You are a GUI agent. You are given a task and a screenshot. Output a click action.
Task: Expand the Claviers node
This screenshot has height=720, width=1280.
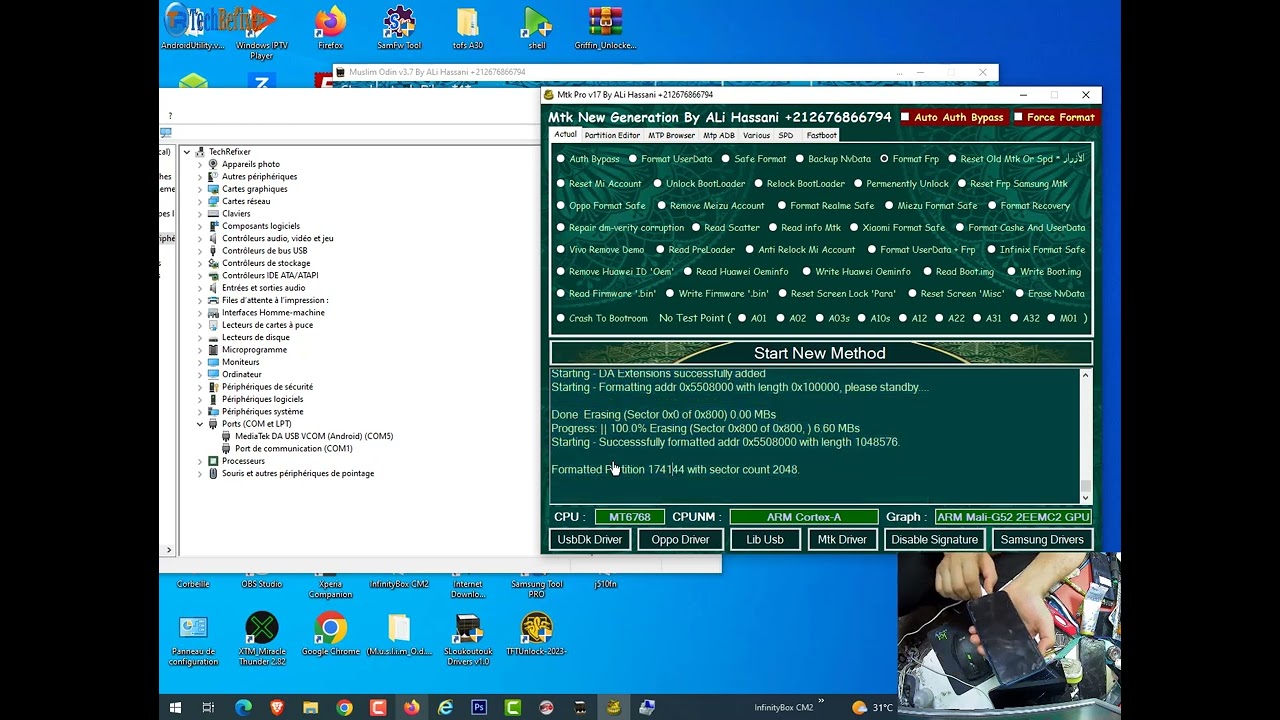(200, 214)
